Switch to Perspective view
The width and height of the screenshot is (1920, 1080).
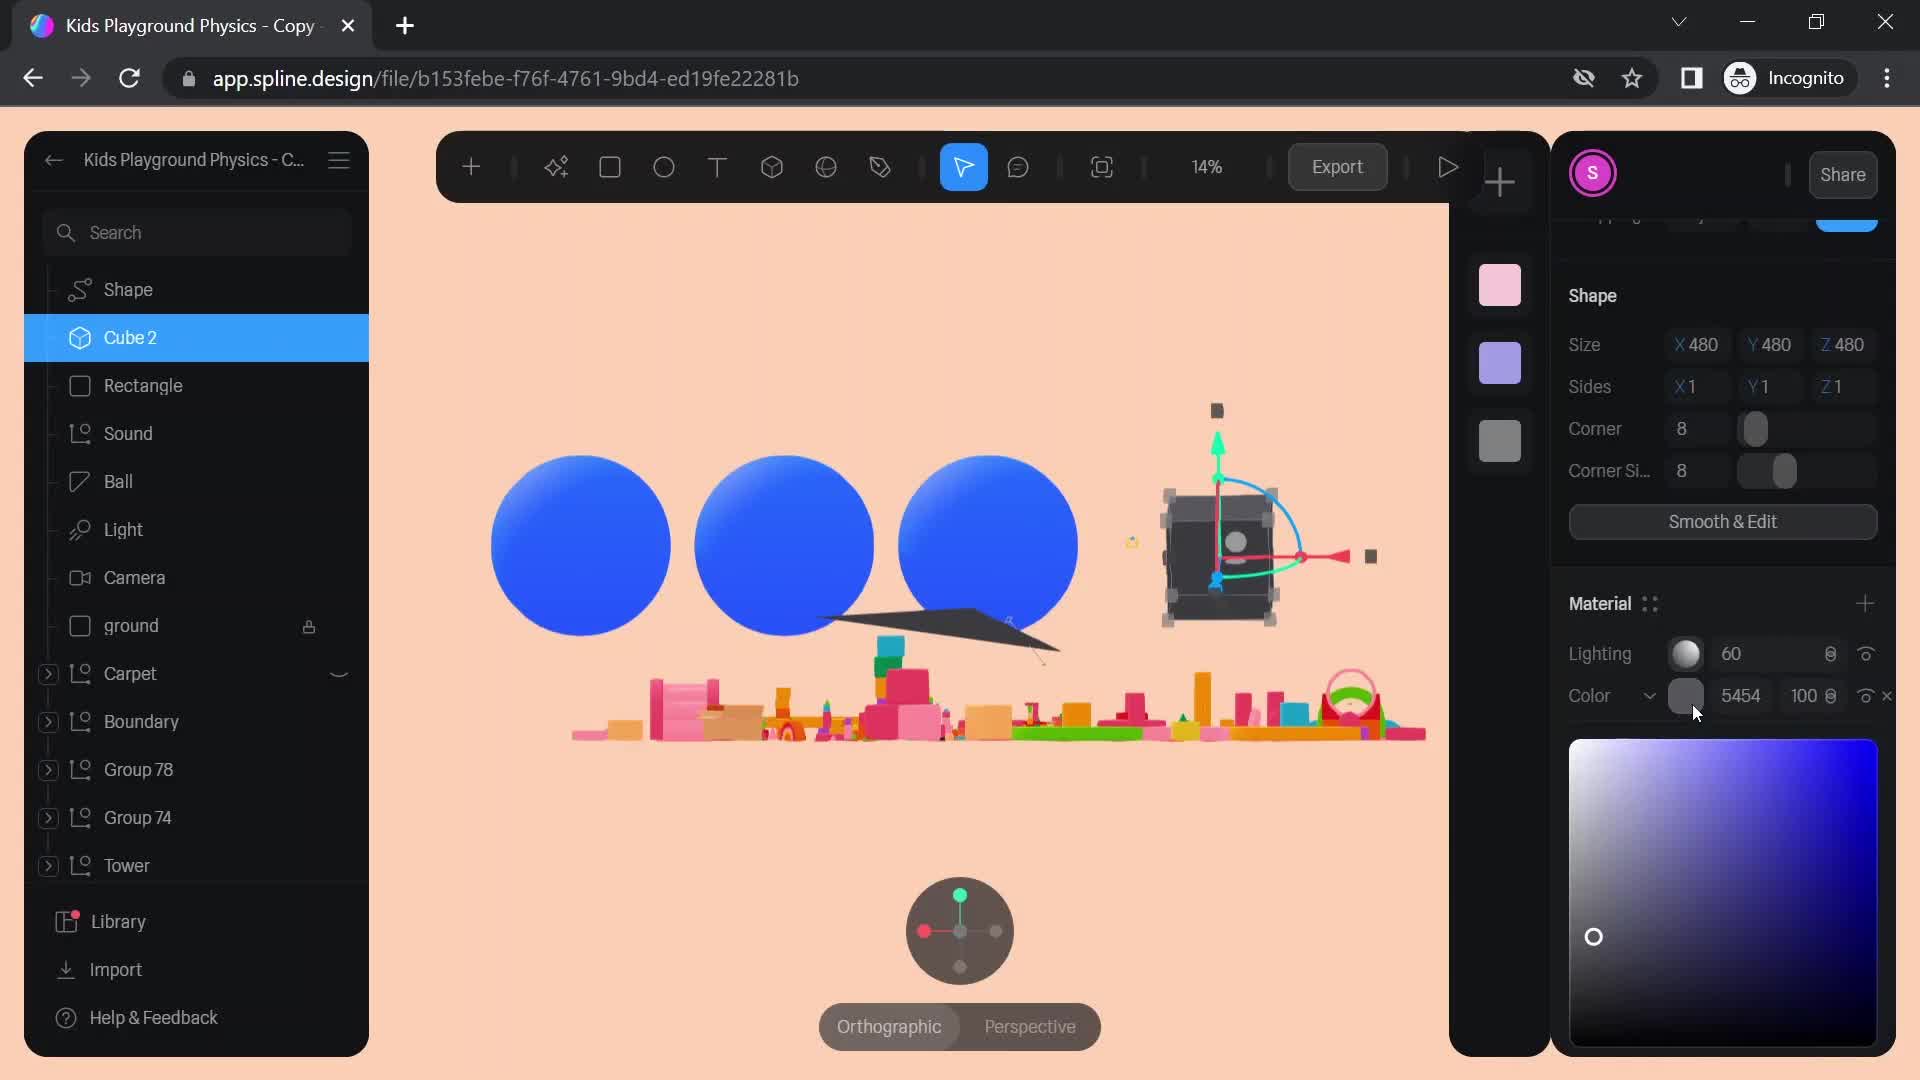[1031, 1026]
